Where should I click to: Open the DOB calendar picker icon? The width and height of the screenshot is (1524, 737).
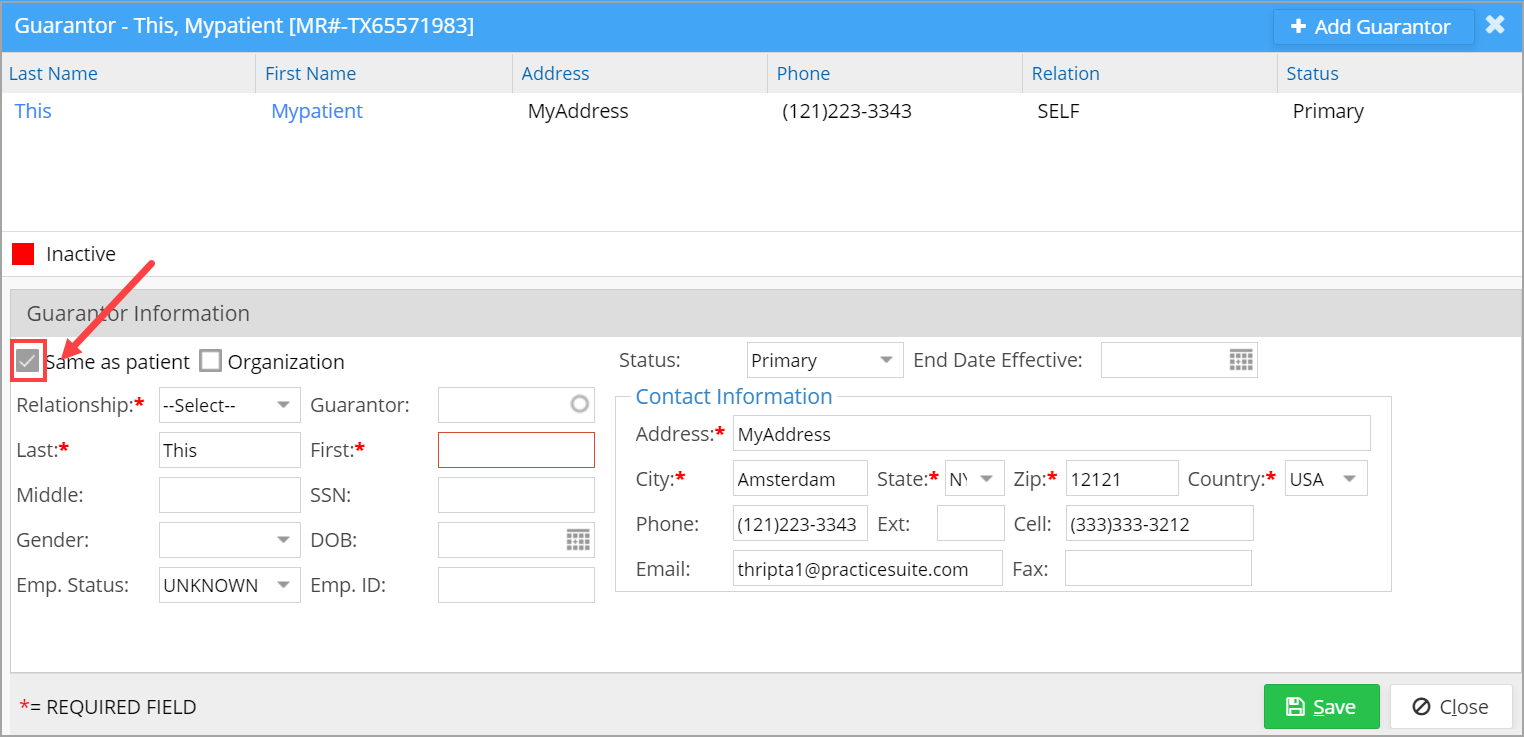[x=578, y=540]
